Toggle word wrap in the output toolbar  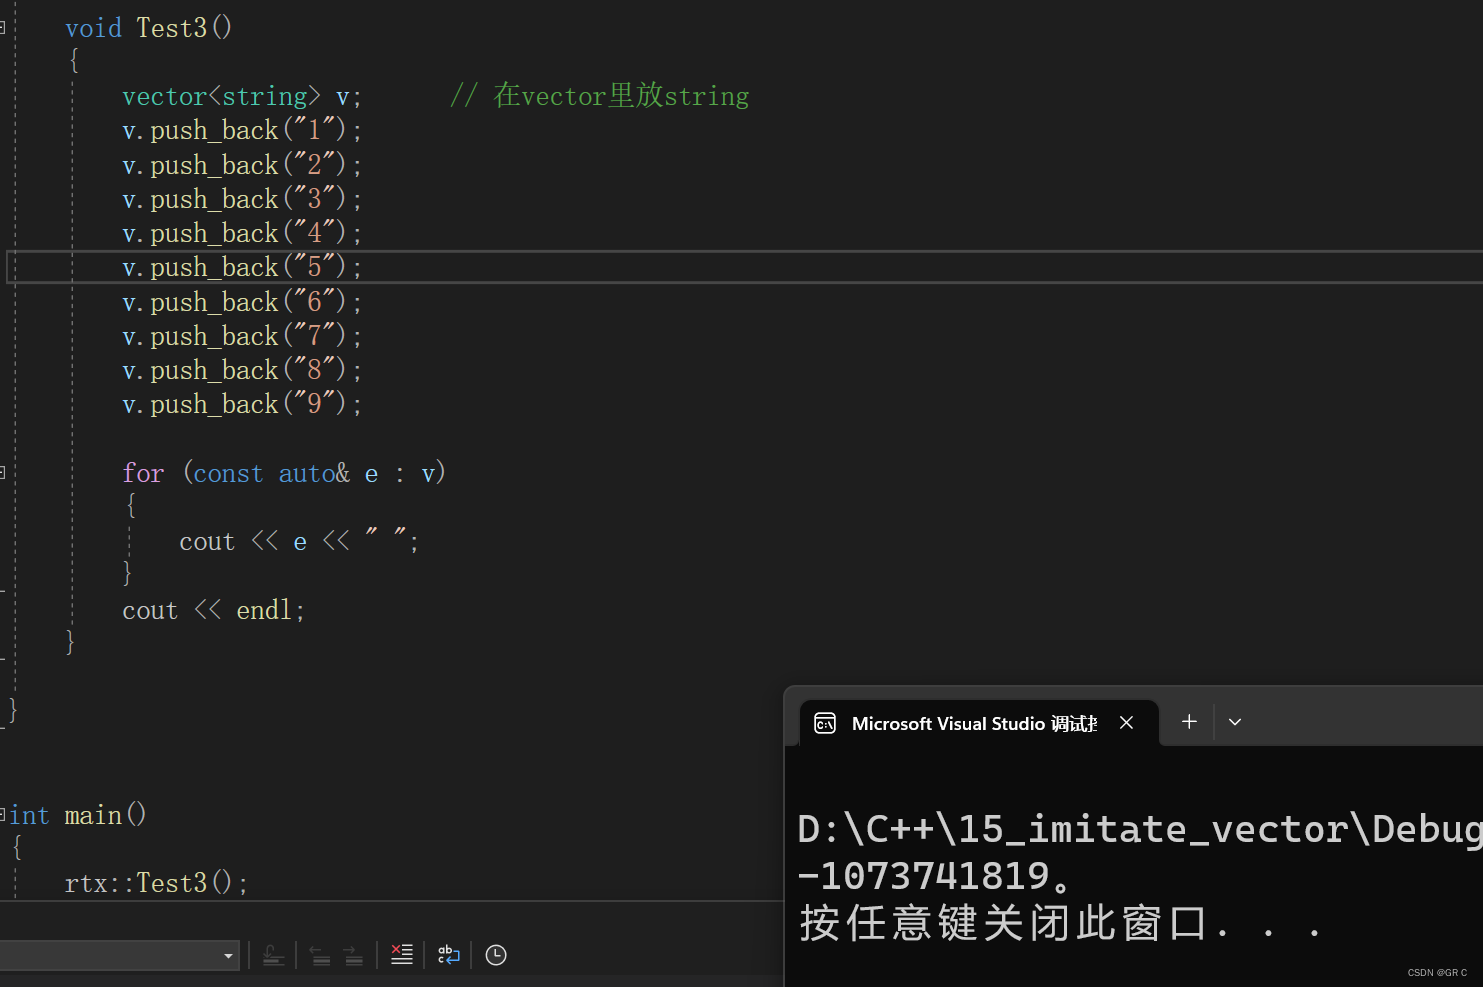tap(449, 955)
